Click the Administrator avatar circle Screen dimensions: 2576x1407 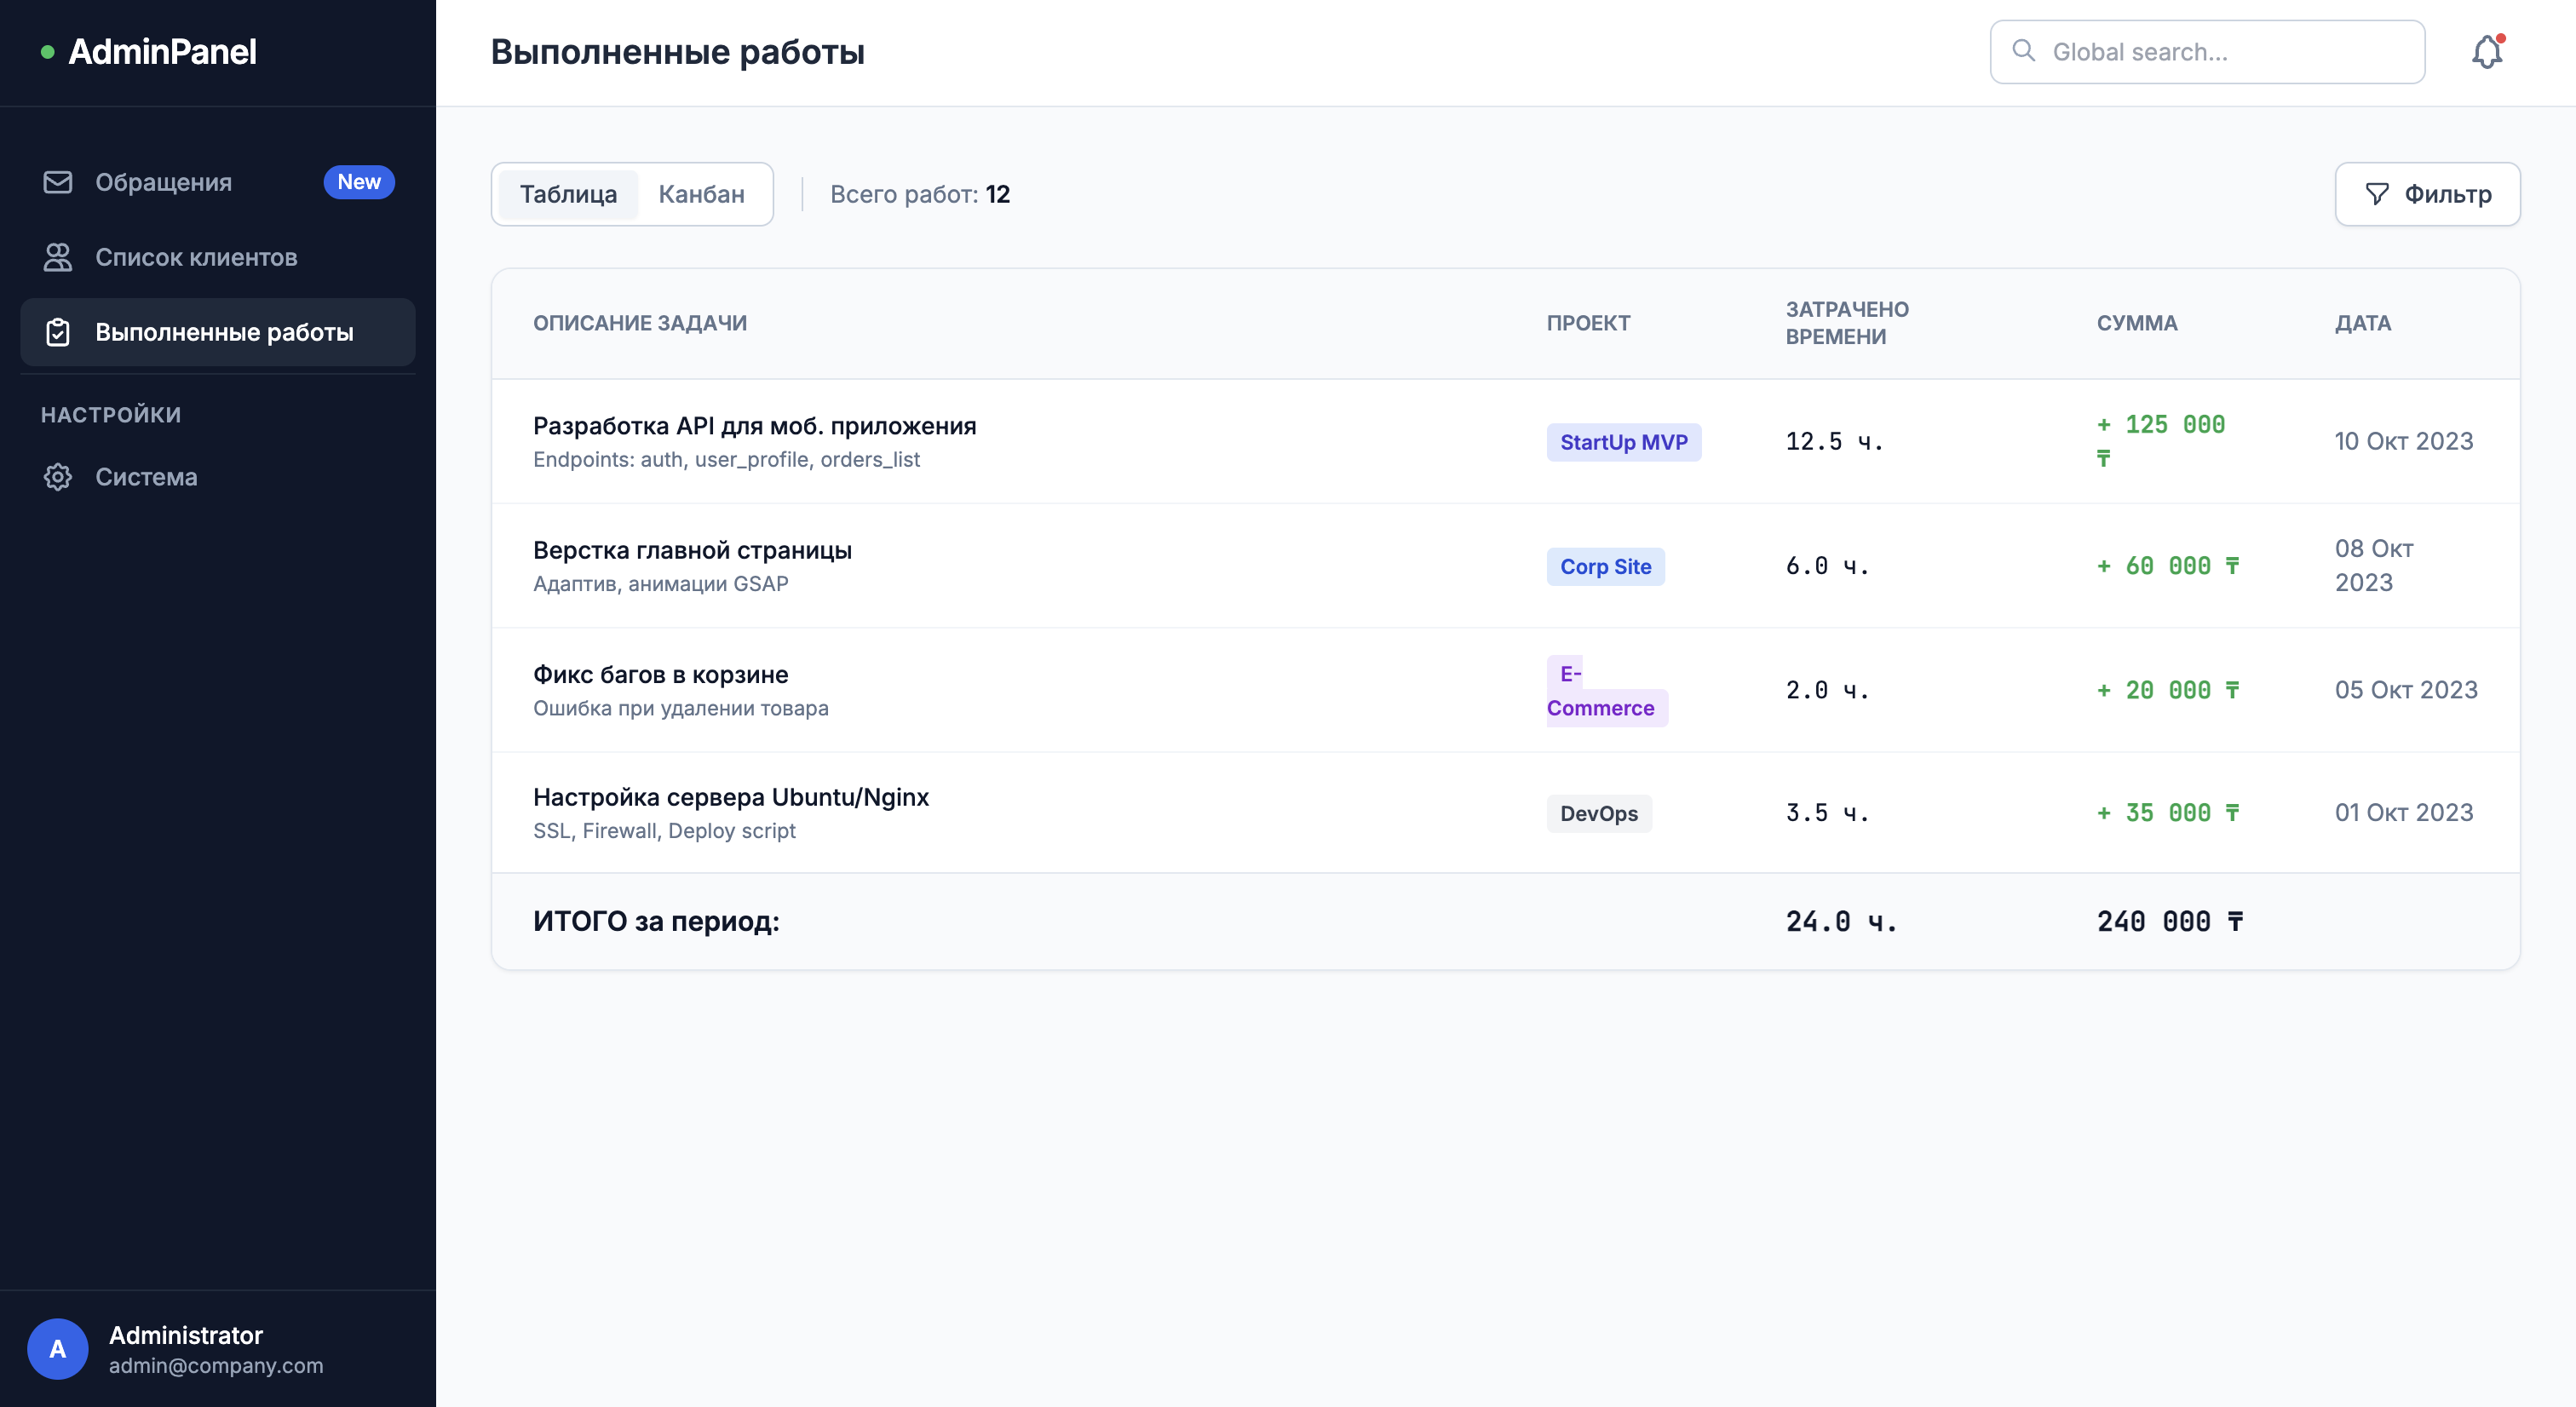(58, 1348)
